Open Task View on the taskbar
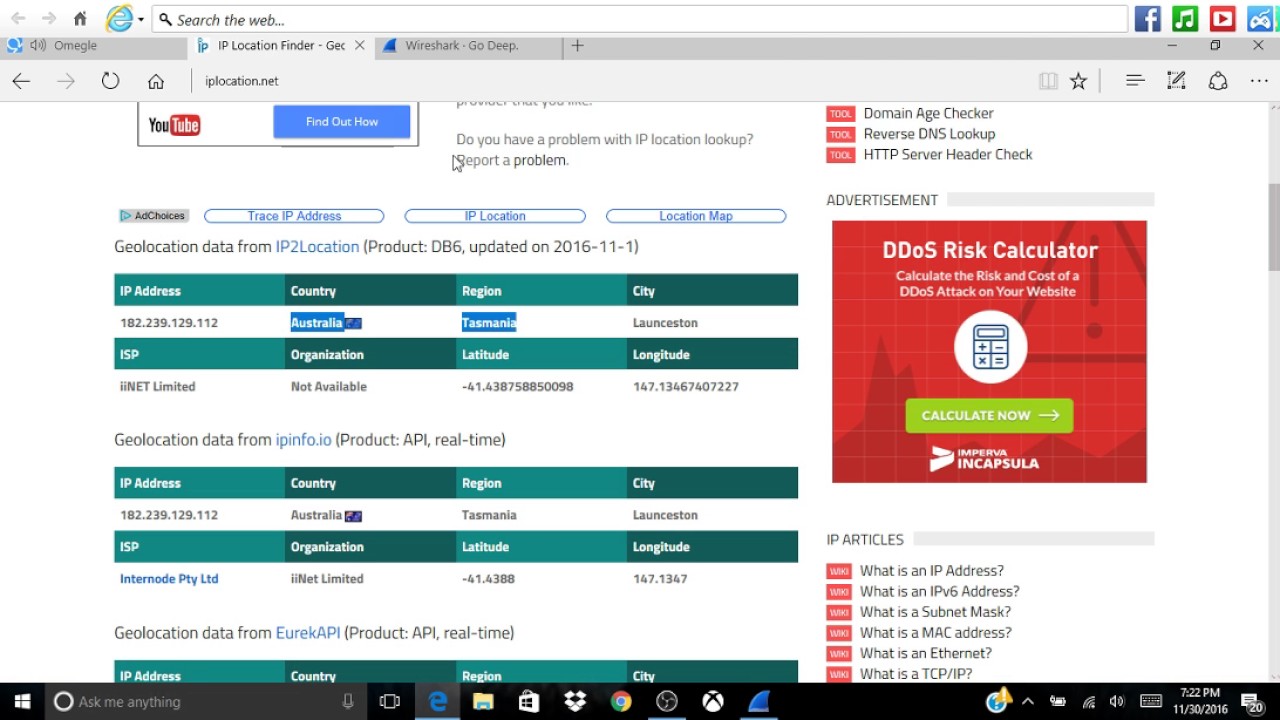Viewport: 1280px width, 720px height. tap(390, 702)
